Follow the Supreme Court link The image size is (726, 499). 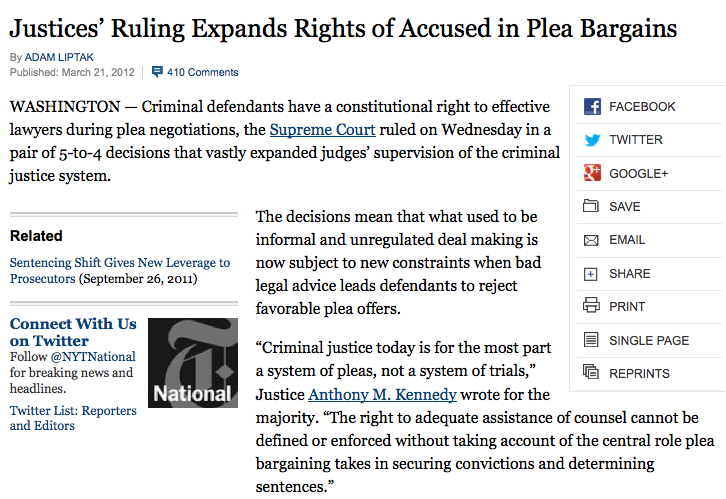322,130
